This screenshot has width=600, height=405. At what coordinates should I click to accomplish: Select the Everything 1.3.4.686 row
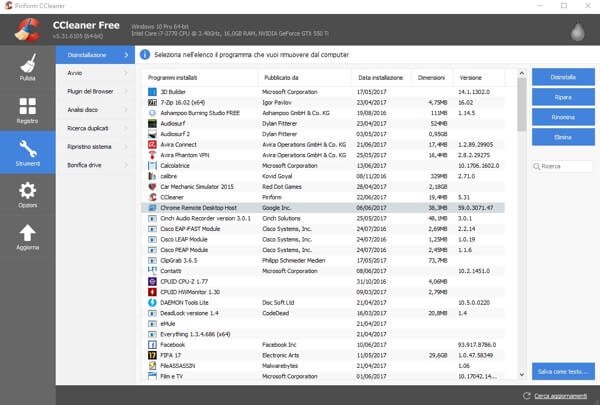pyautogui.click(x=323, y=334)
